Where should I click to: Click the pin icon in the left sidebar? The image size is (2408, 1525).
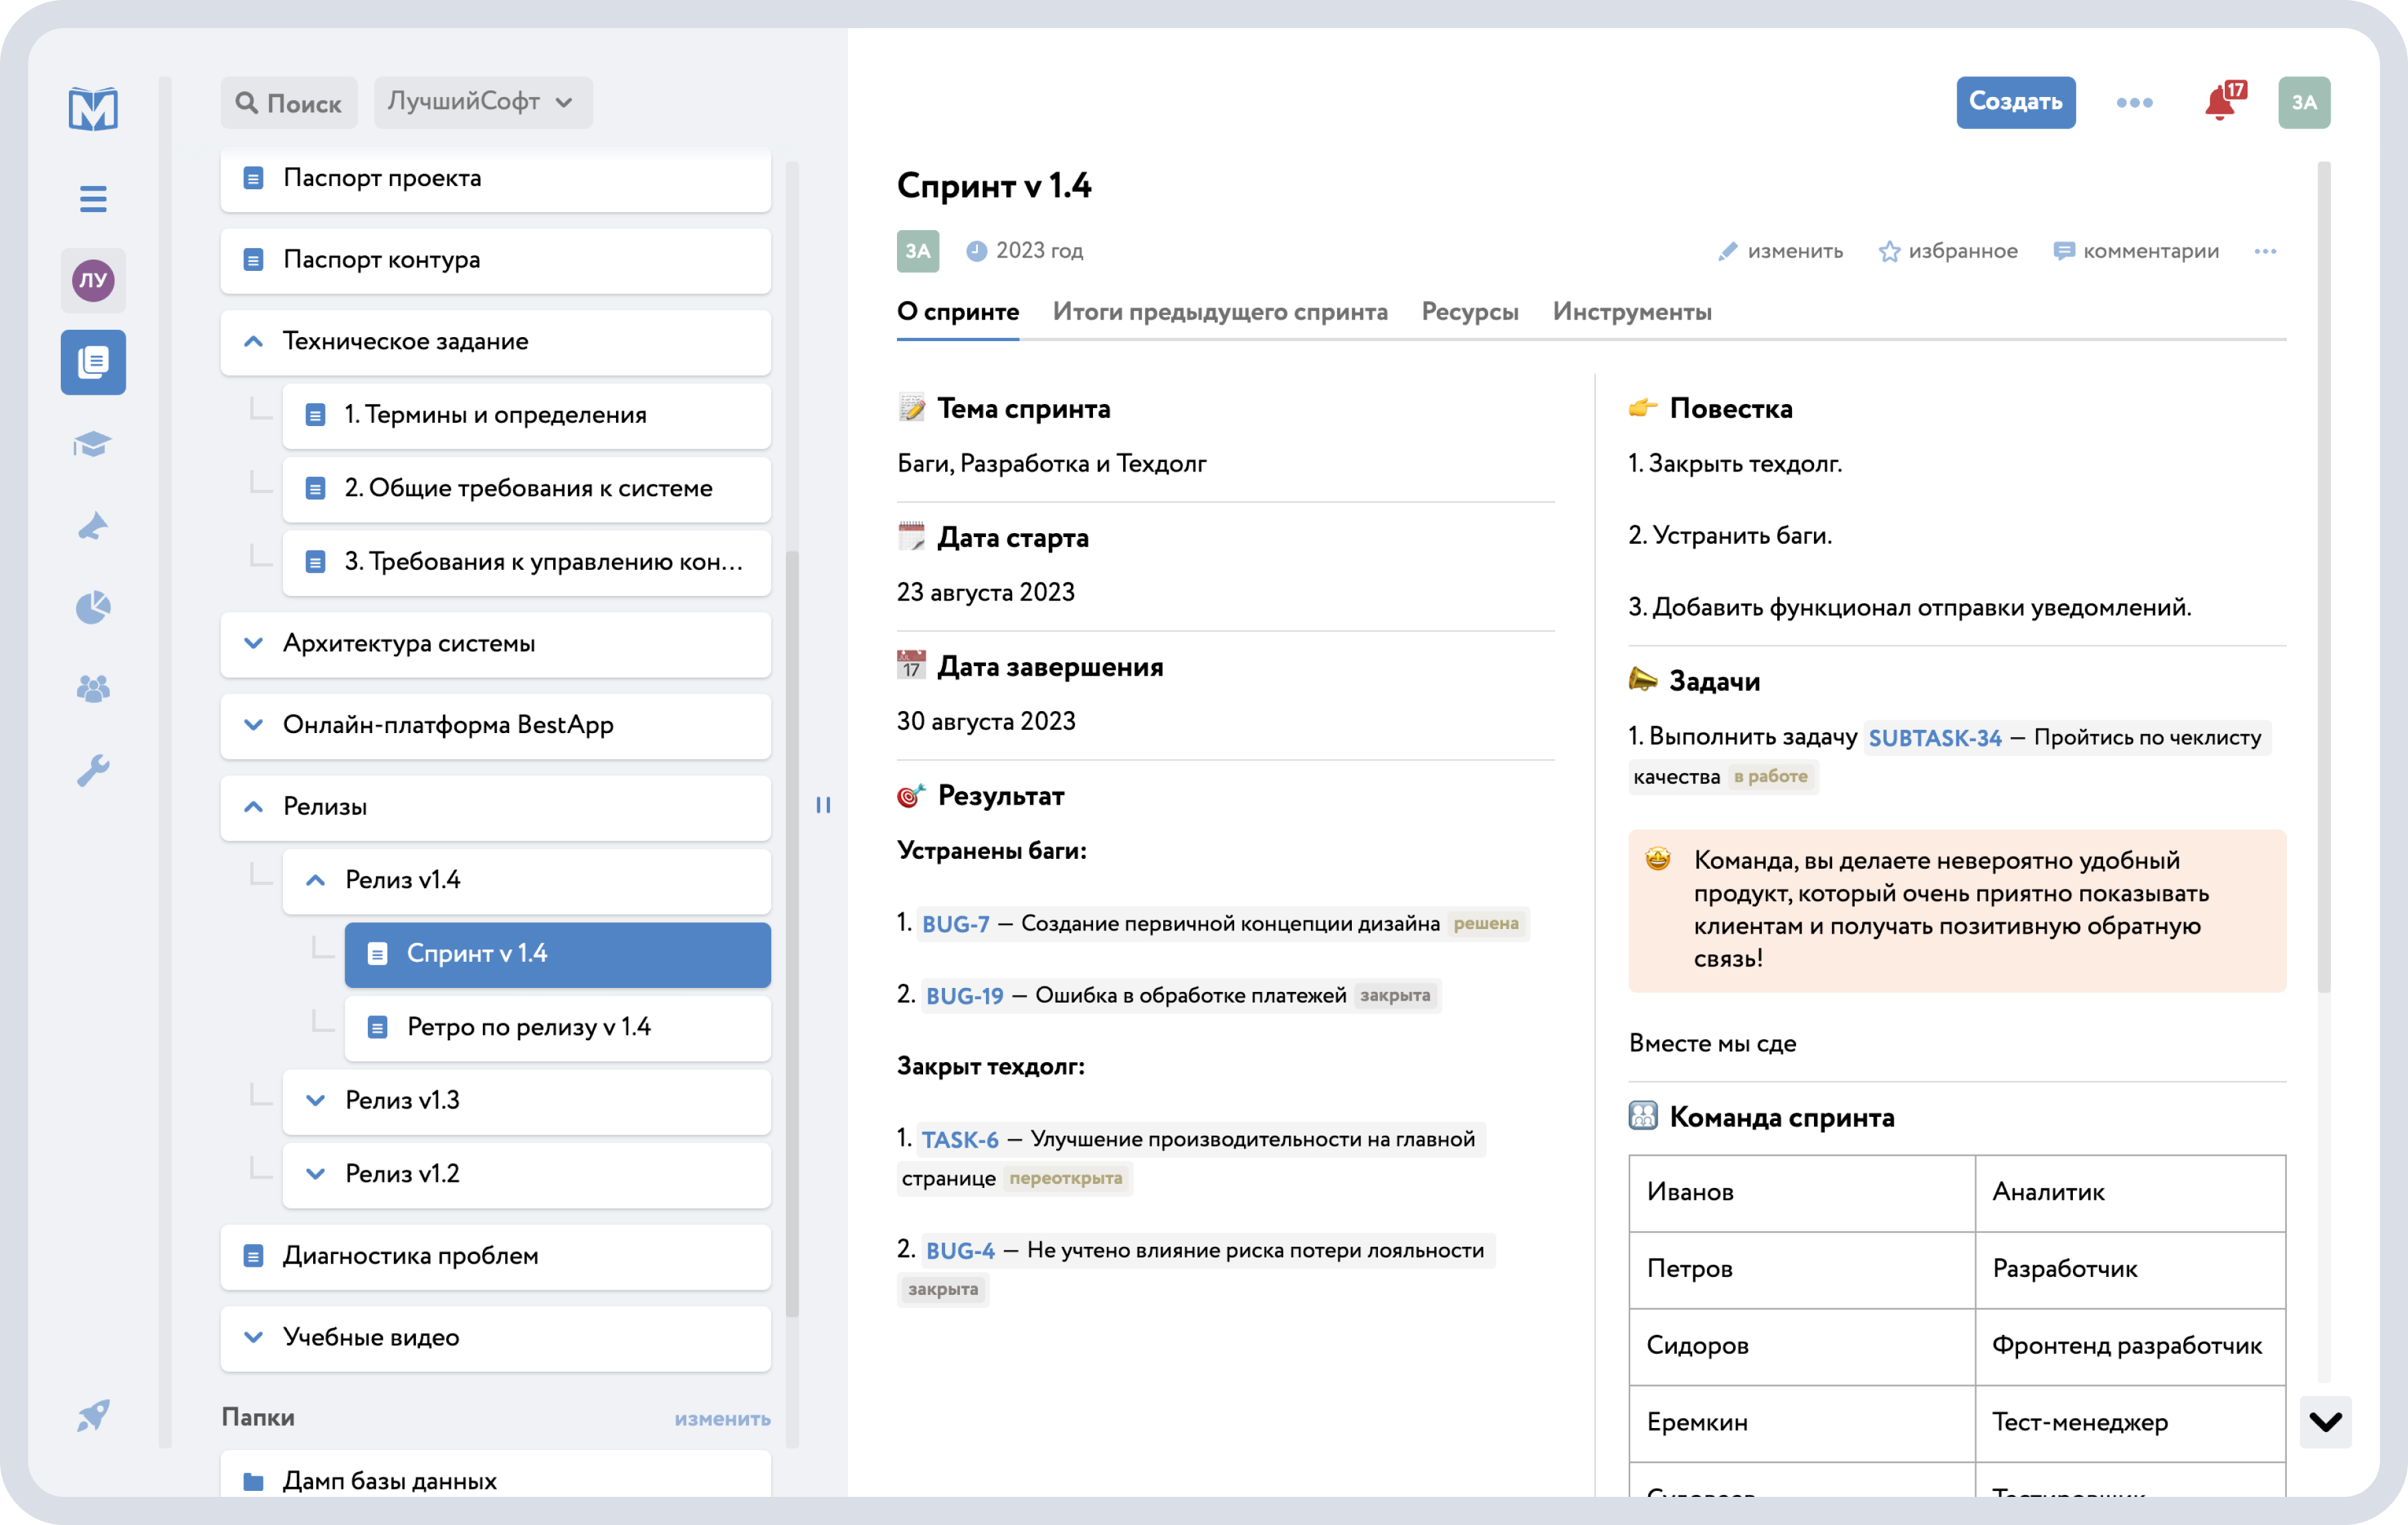click(x=93, y=526)
